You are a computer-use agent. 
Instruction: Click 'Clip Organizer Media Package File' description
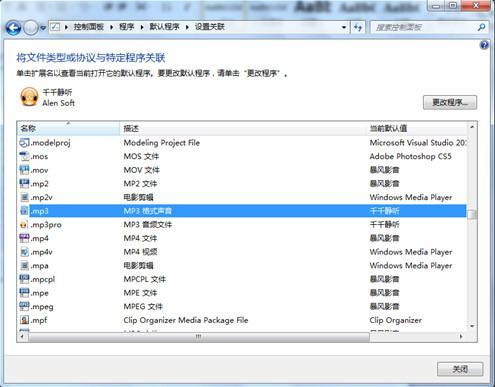186,320
